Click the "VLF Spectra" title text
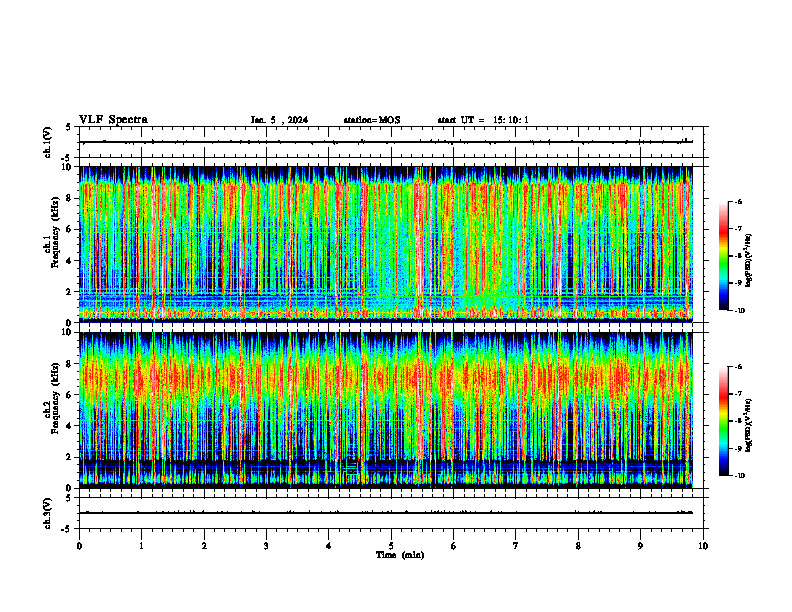 (113, 120)
